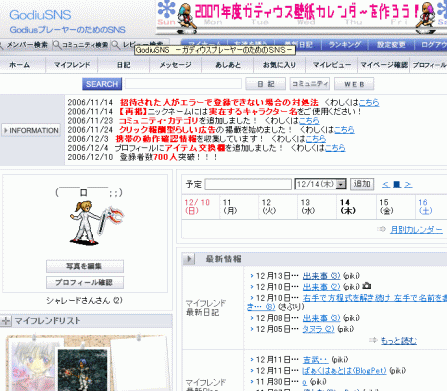
Task: Open こちら link for 携帯の動作確認情報 notice
Action: [316, 139]
